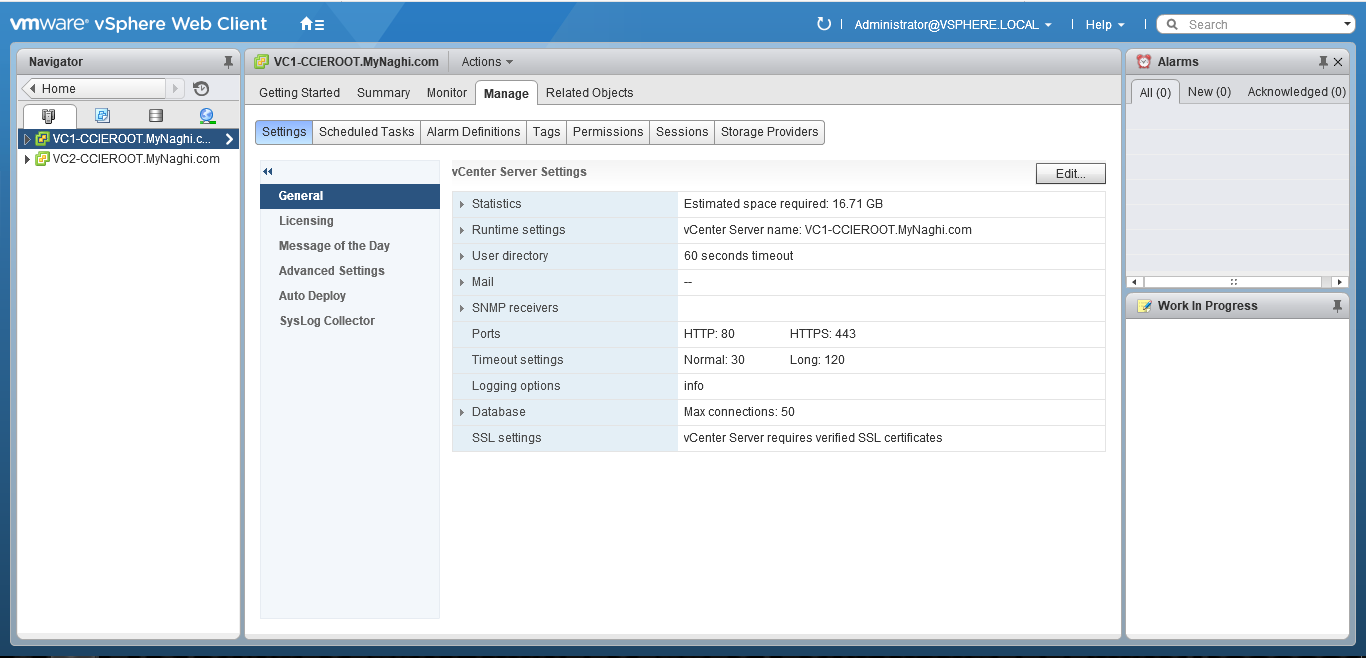Screen dimensions: 1366x658
Task: Pin the Navigator panel
Action: 228,62
